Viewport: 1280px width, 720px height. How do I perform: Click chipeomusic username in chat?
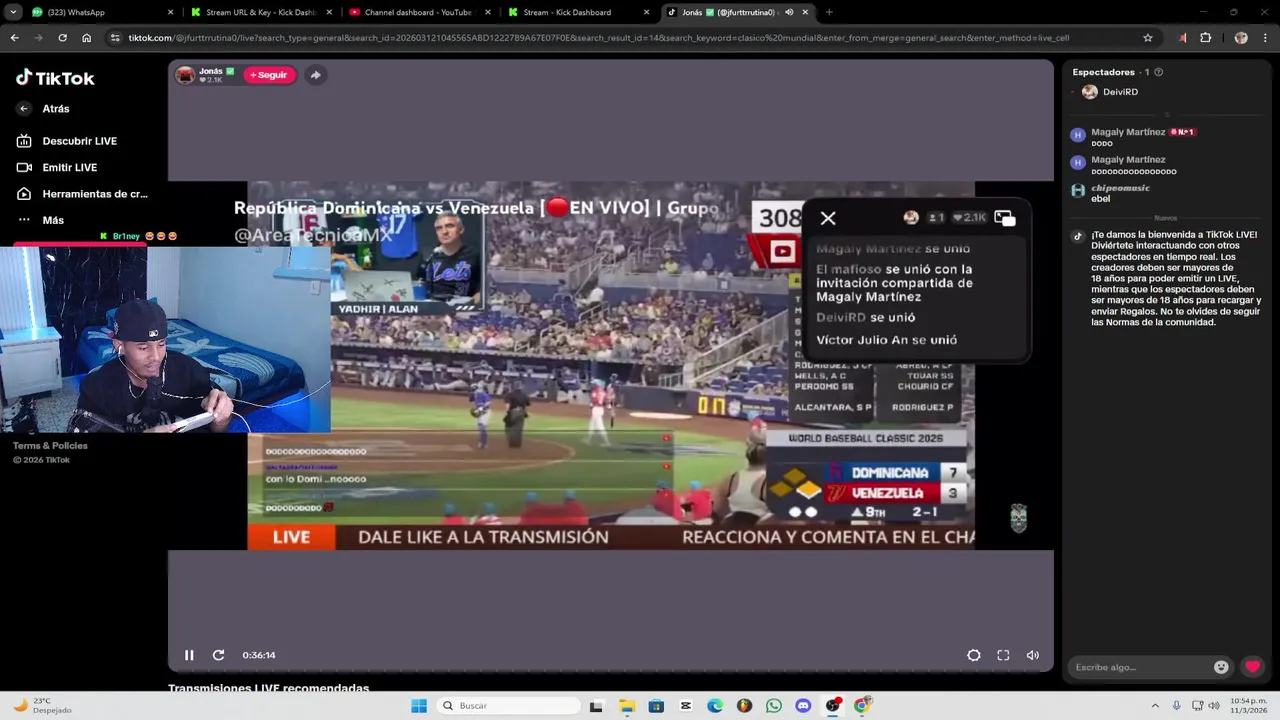point(1120,188)
